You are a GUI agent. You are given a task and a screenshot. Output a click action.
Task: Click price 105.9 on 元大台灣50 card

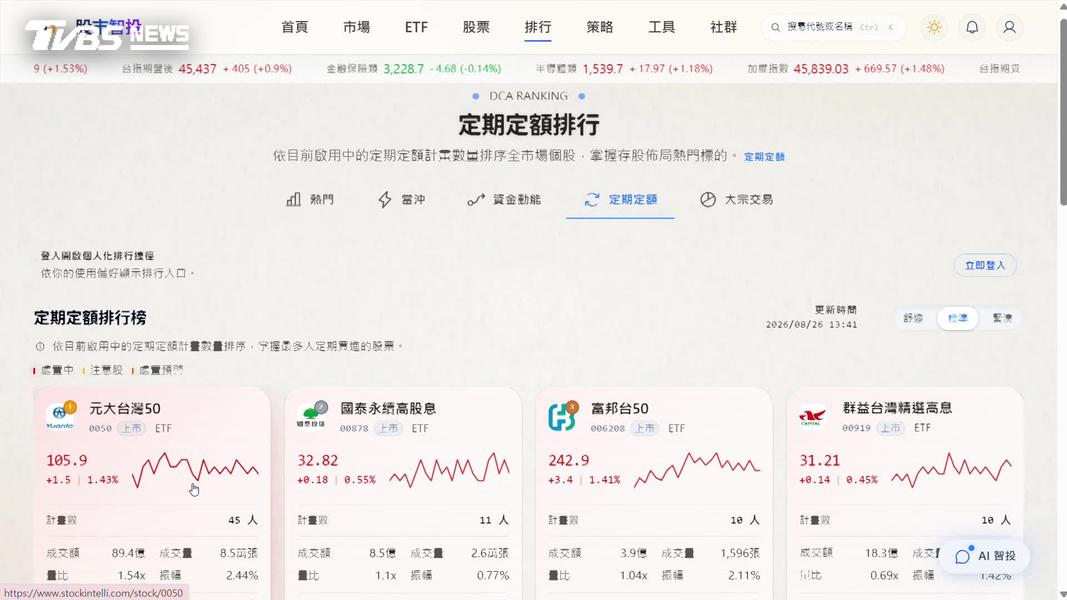(x=67, y=461)
